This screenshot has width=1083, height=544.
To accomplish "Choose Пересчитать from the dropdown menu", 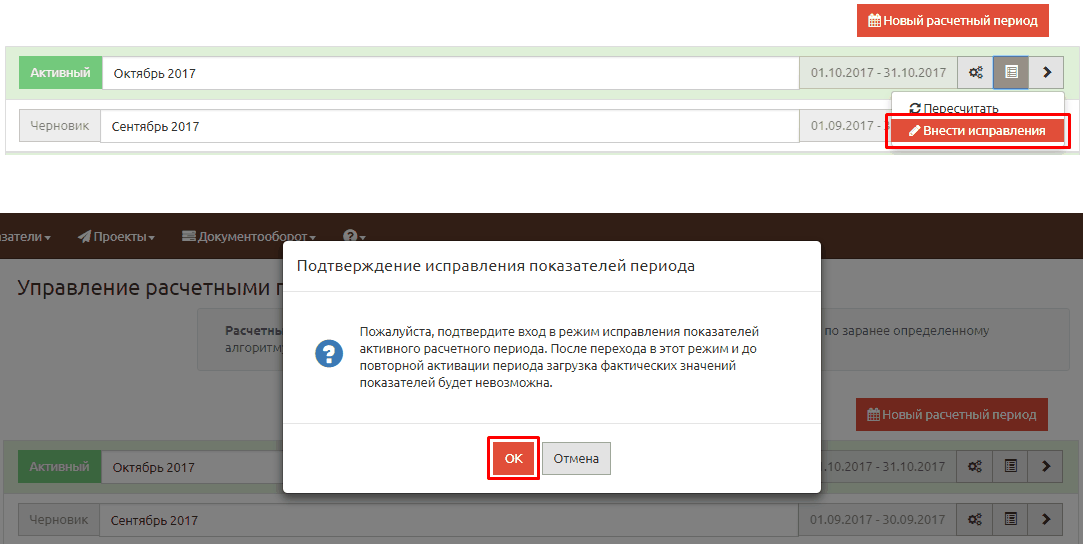I will [953, 108].
